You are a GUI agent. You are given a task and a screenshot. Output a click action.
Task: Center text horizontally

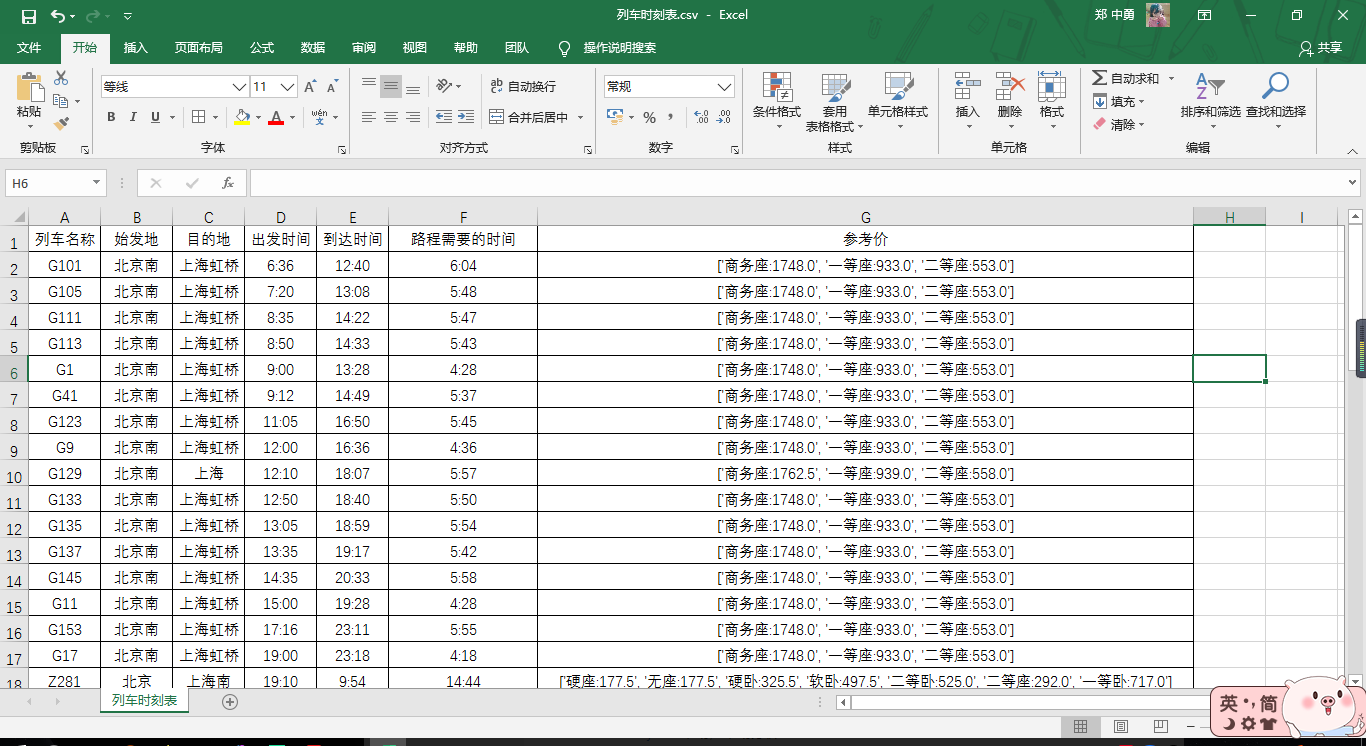coord(391,117)
